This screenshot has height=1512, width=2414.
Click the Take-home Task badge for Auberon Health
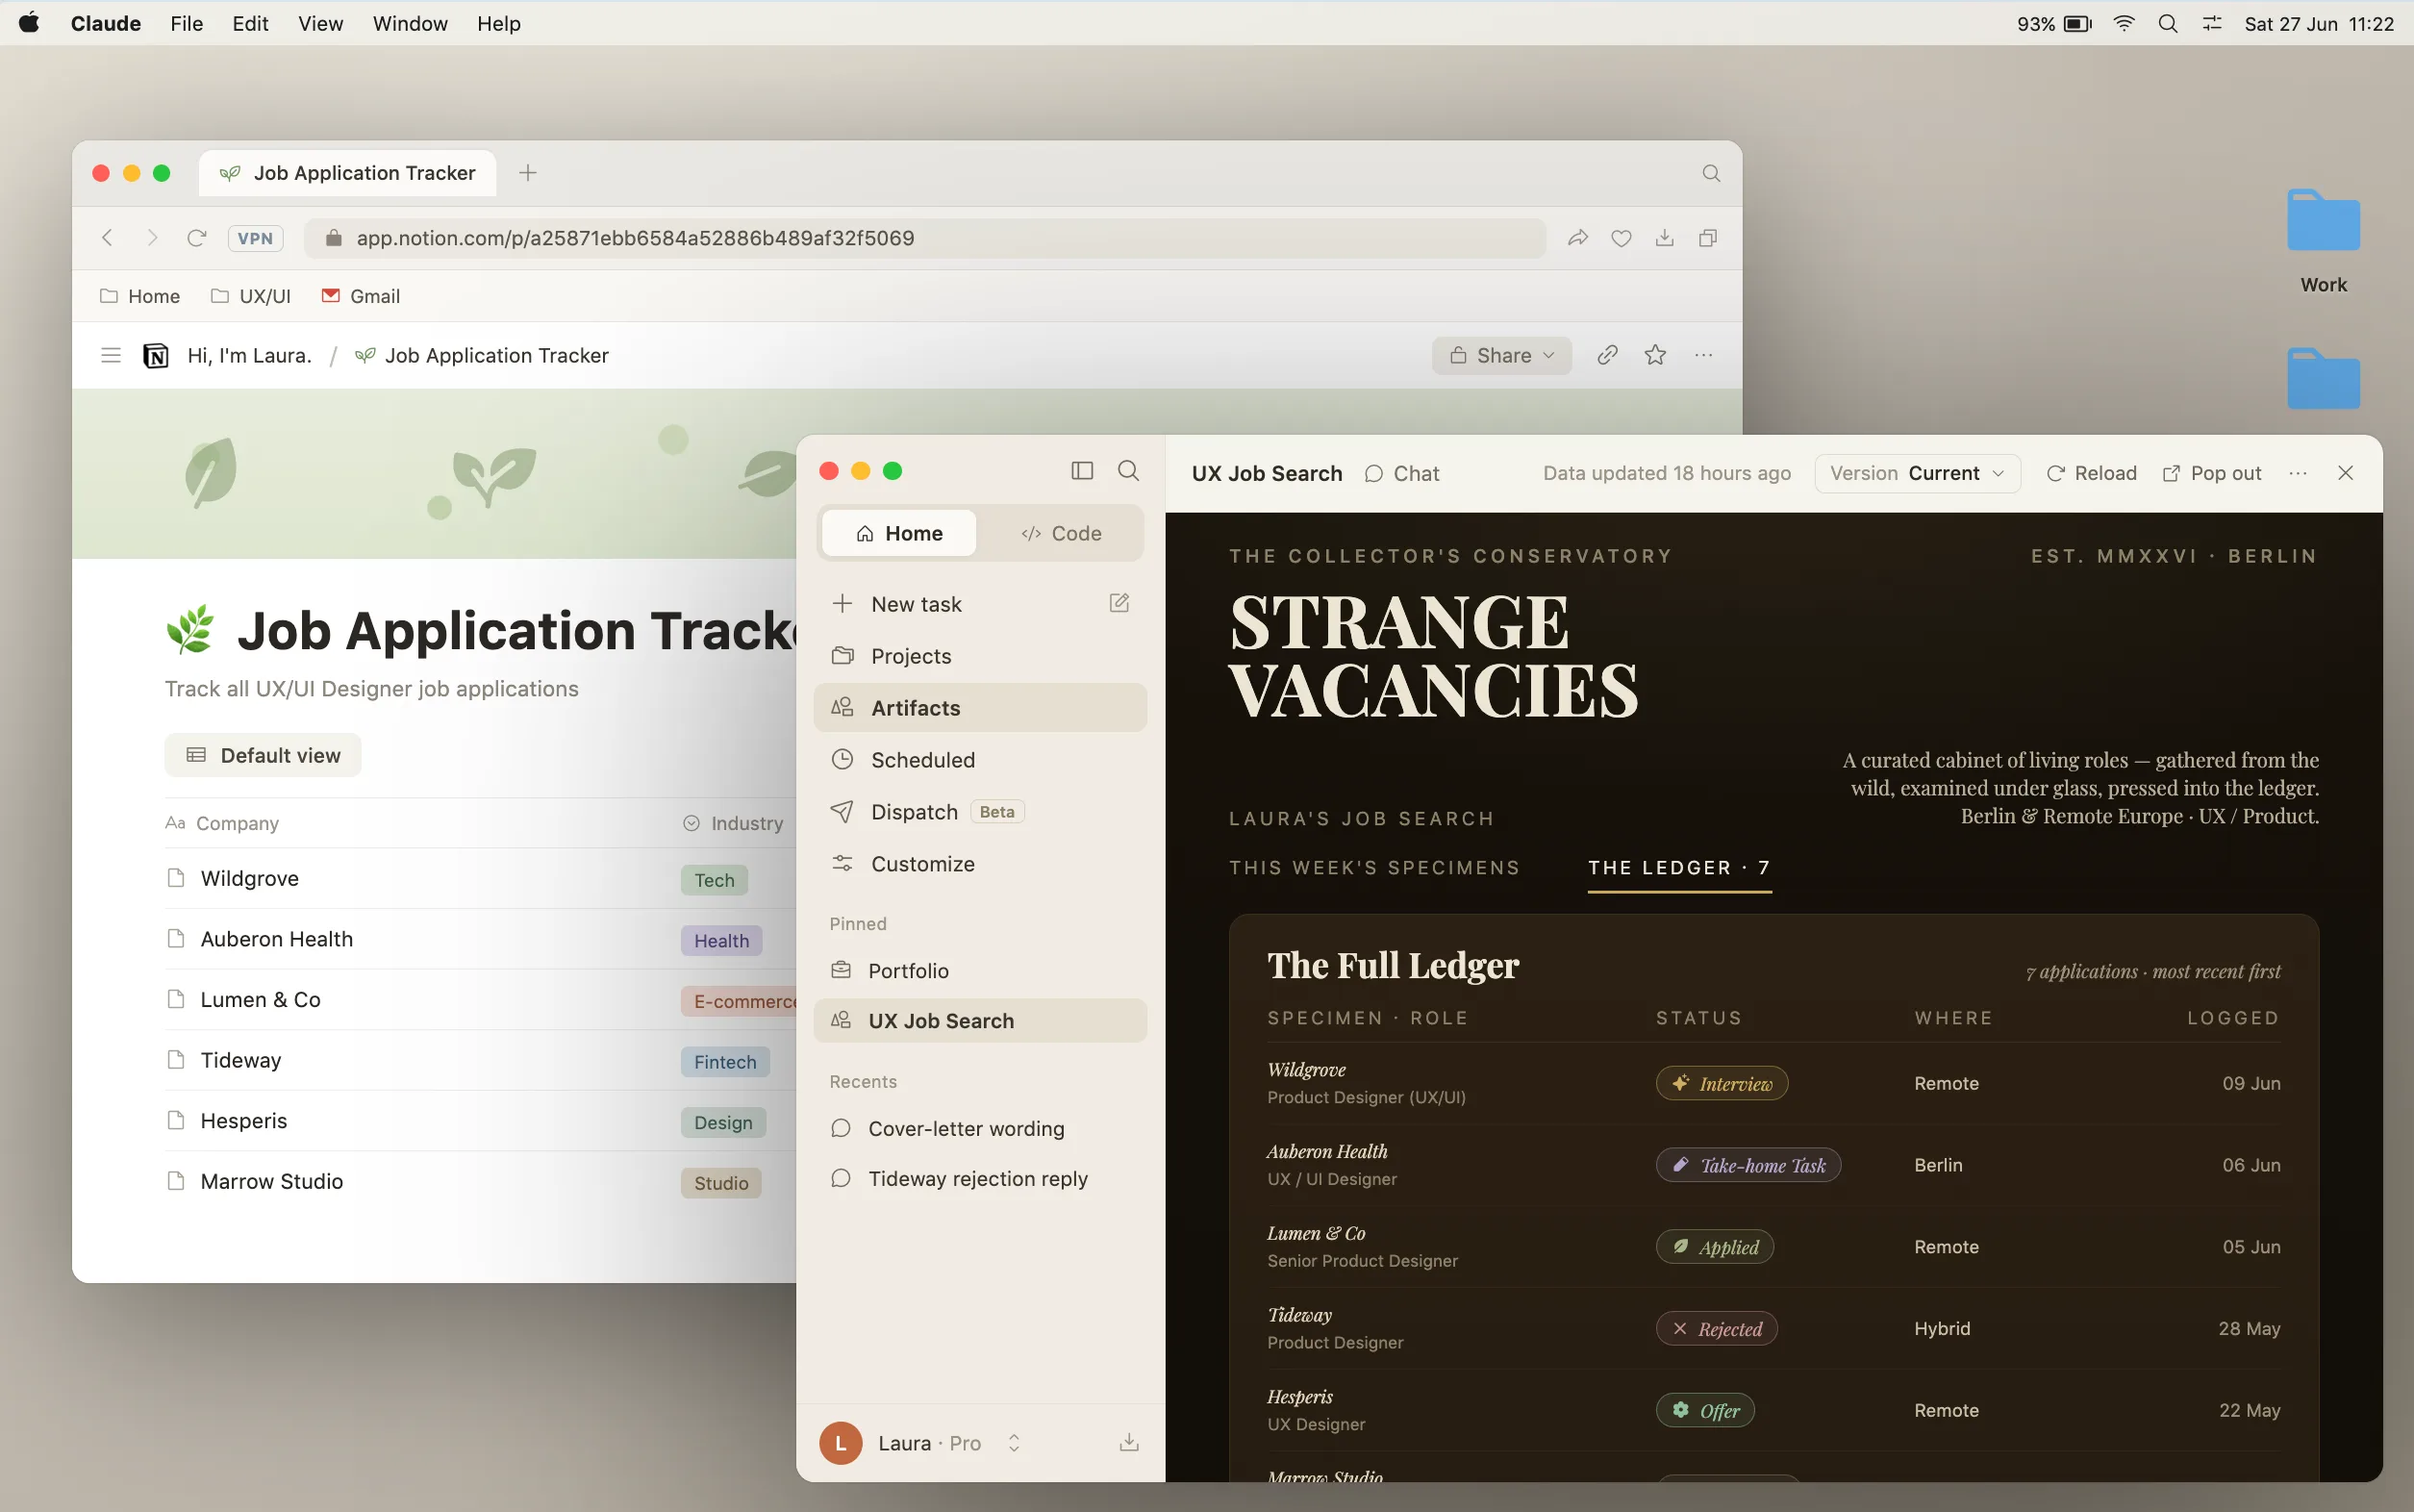pyautogui.click(x=1748, y=1165)
